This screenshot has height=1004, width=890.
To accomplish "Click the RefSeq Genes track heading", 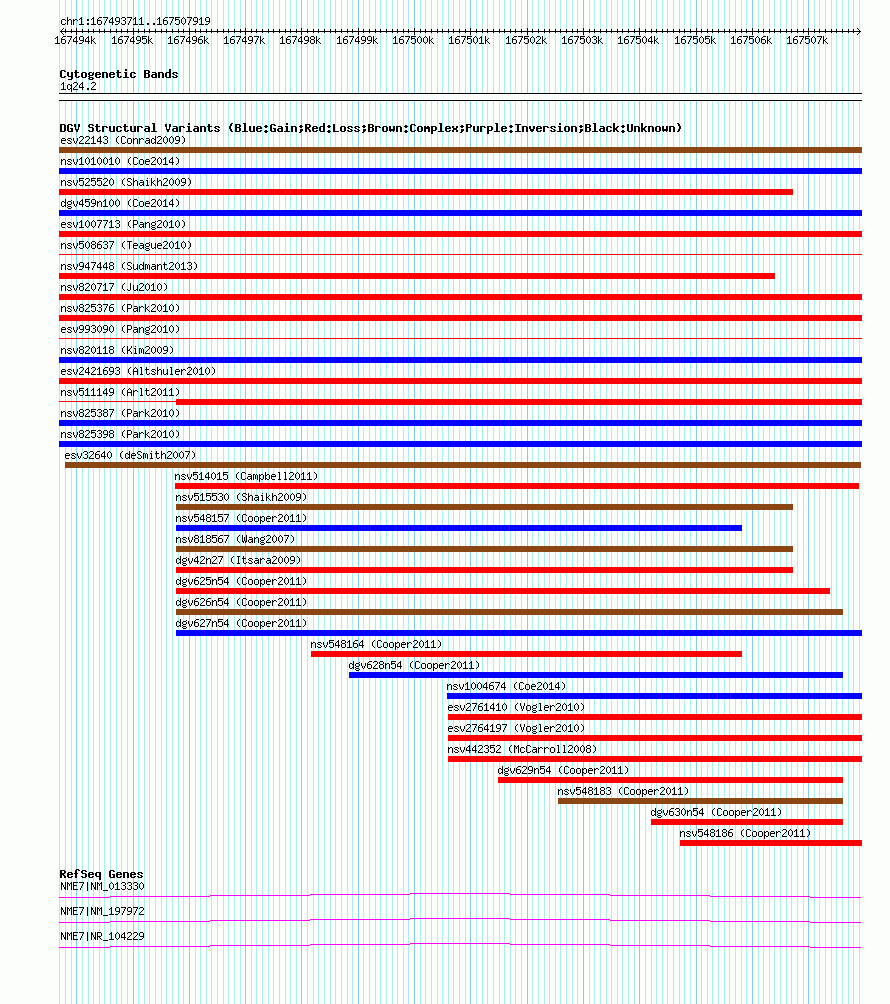I will (101, 875).
